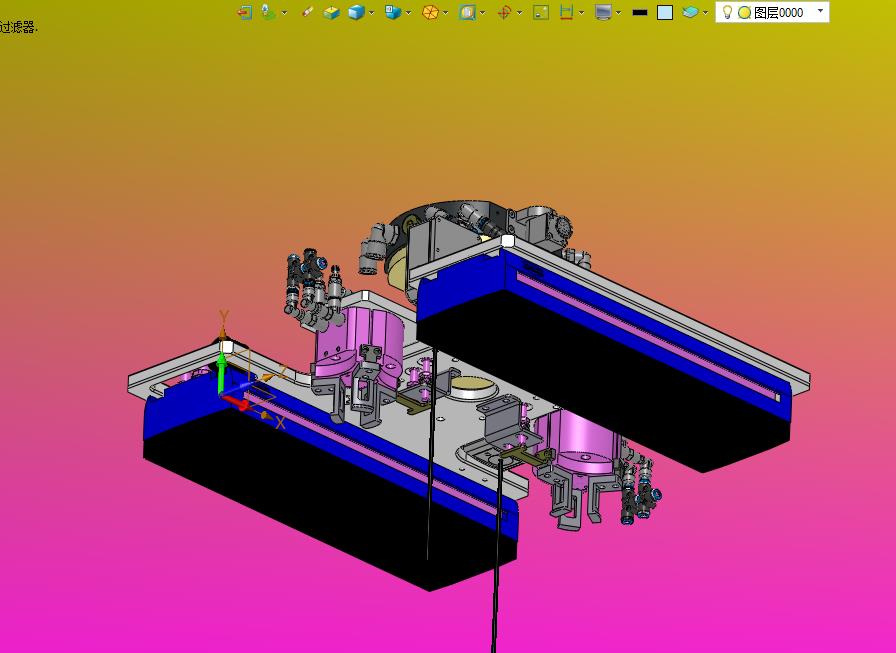
Task: Click the zoom magnifier view icon
Action: click(467, 13)
